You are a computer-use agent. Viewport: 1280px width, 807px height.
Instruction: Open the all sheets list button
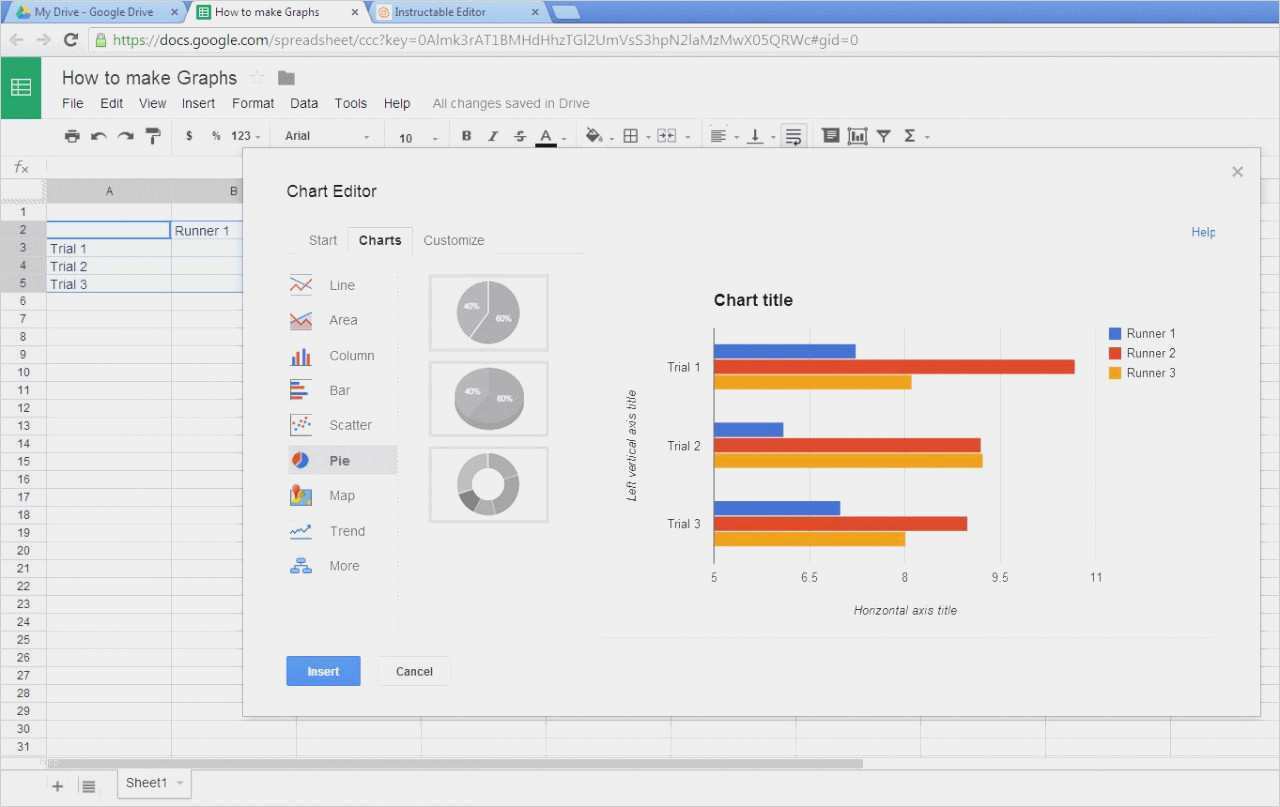[x=88, y=786]
